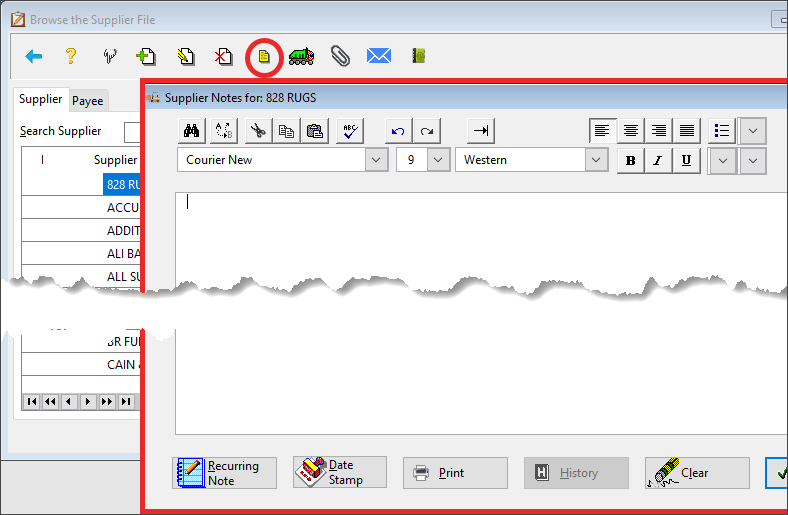Click the find and replace icon

click(224, 131)
